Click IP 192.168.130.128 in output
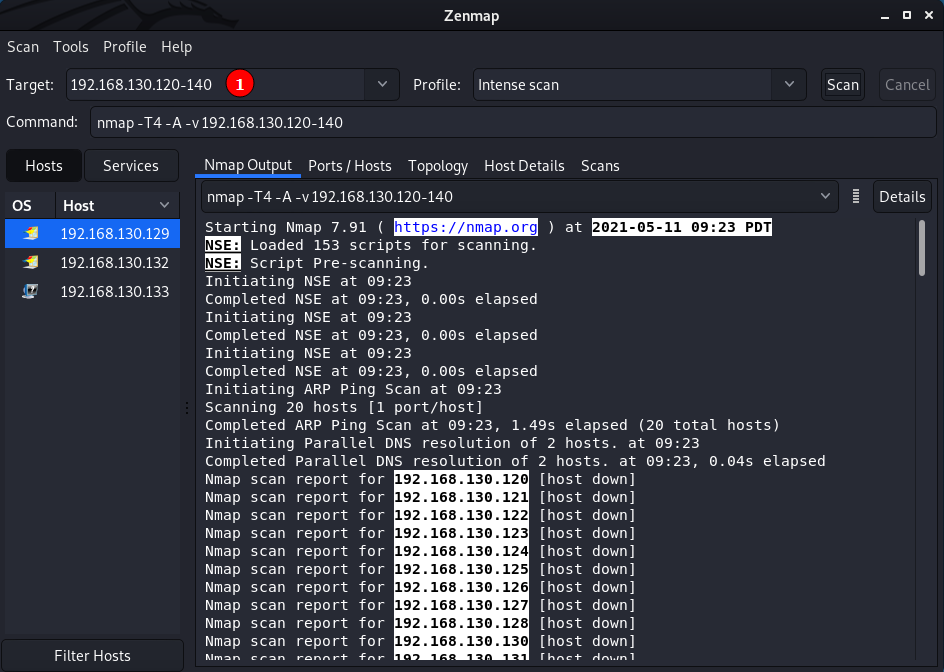 click(461, 624)
